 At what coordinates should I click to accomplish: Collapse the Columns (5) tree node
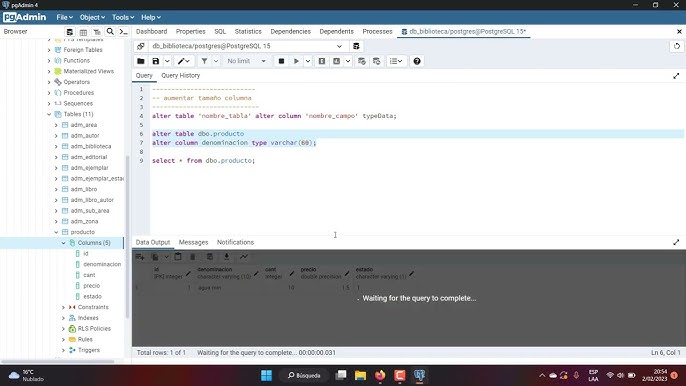63,243
